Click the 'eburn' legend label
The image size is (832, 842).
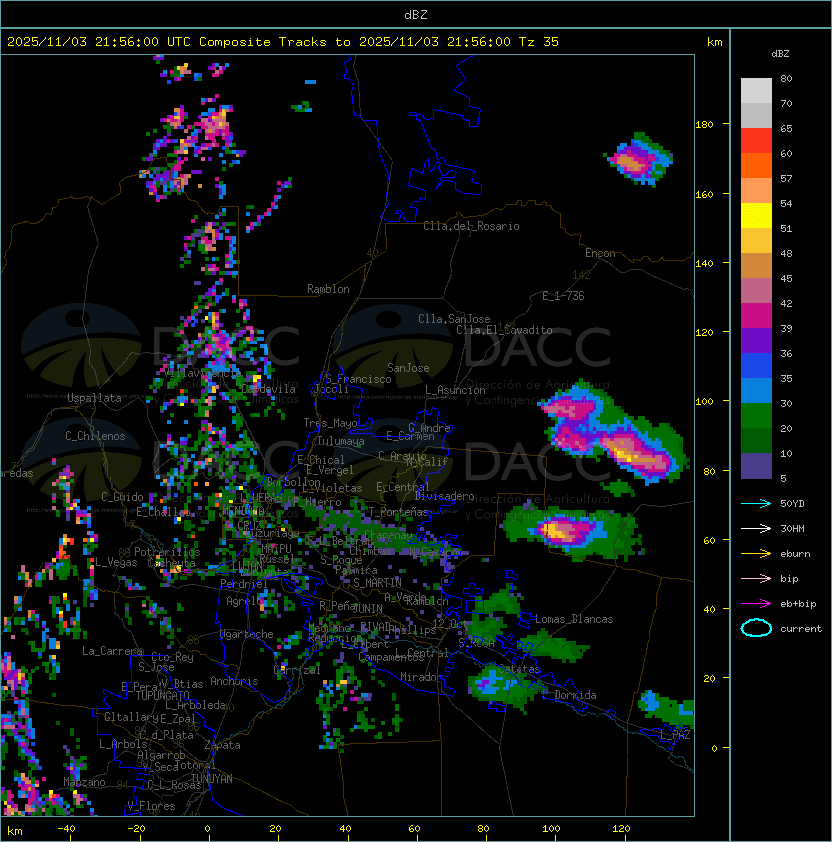point(795,554)
